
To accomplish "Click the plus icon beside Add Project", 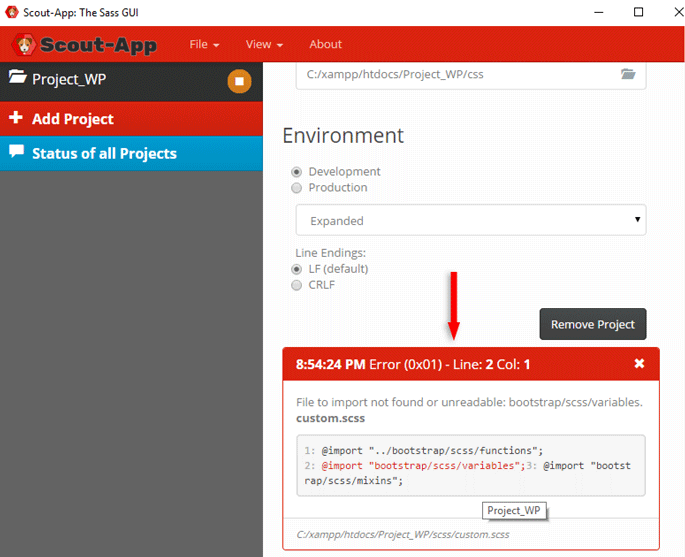I will pos(16,117).
